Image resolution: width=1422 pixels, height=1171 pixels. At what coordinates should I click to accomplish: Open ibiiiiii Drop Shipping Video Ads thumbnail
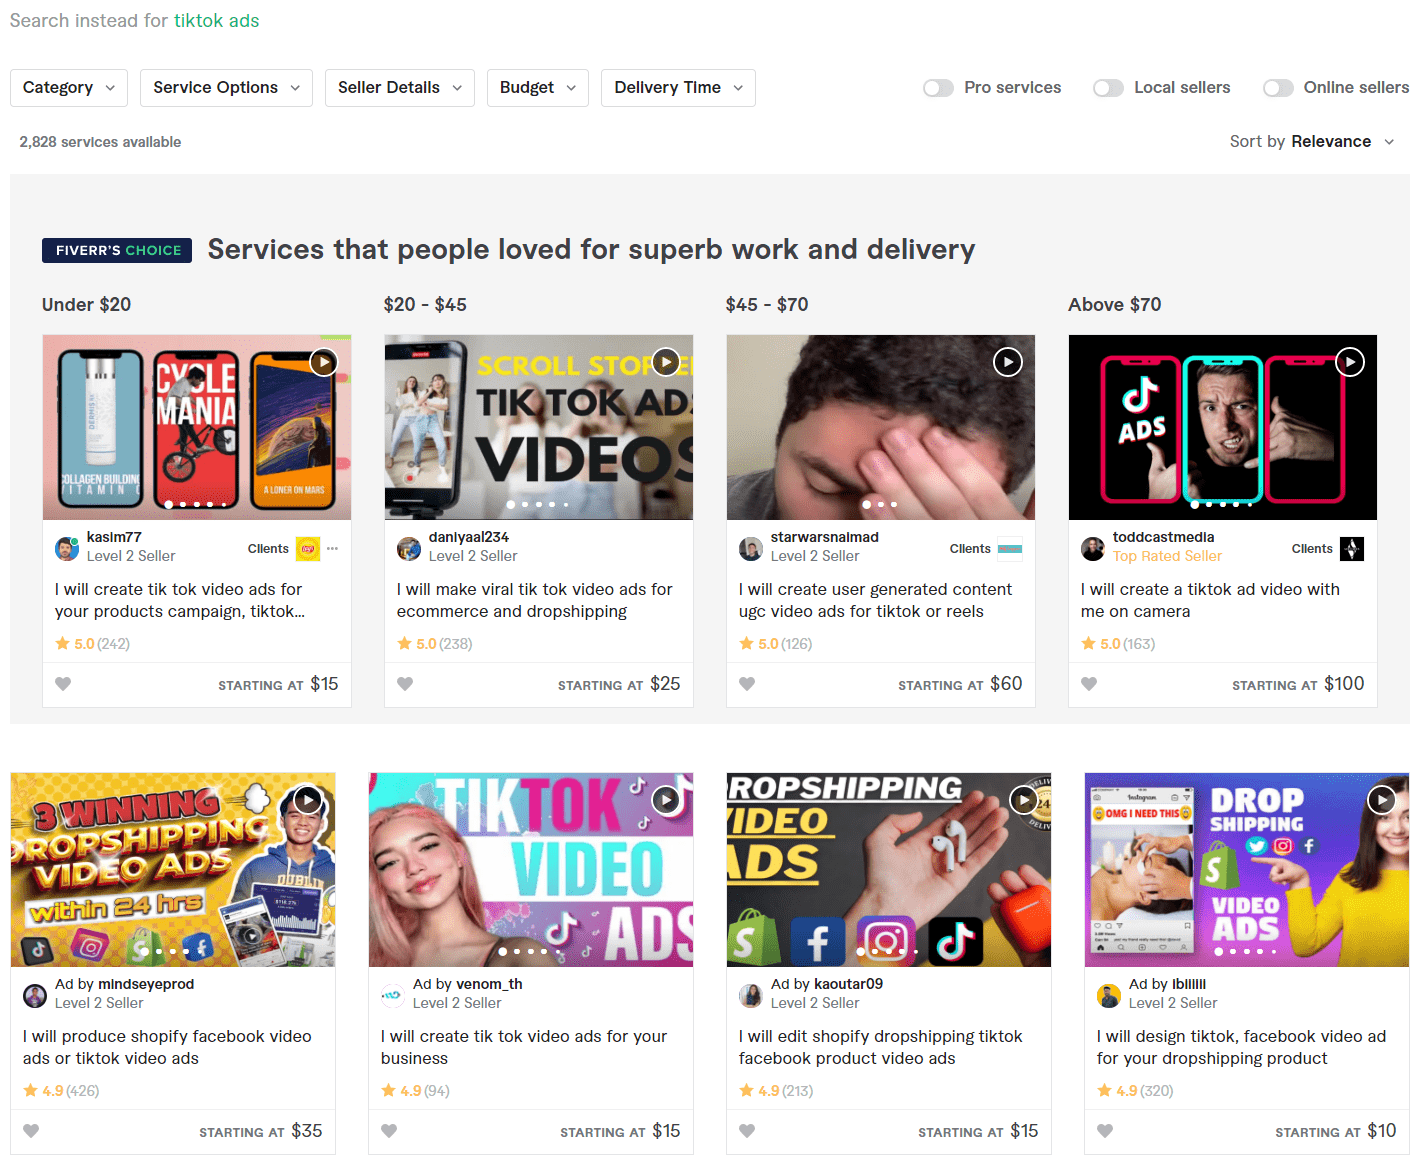pyautogui.click(x=1247, y=870)
